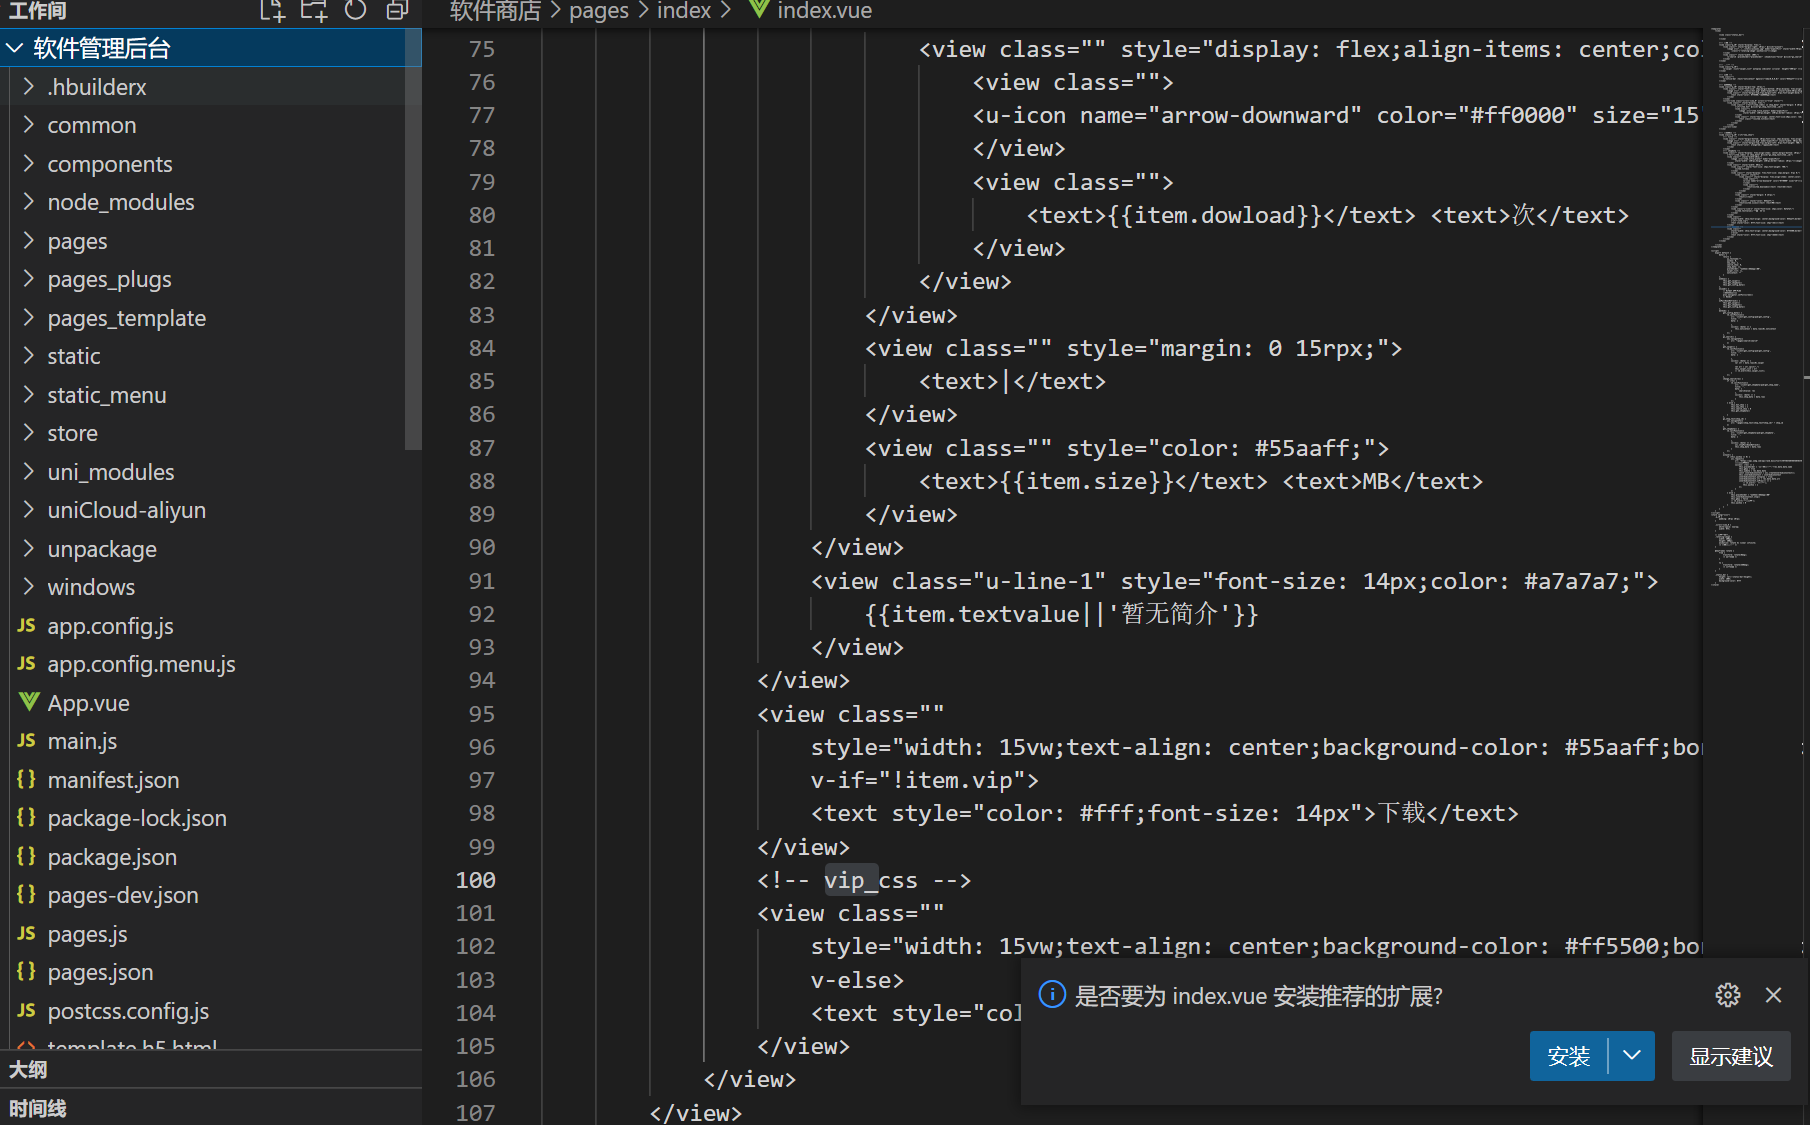Click the New Folder icon in explorer header
The width and height of the screenshot is (1810, 1125).
pos(314,10)
